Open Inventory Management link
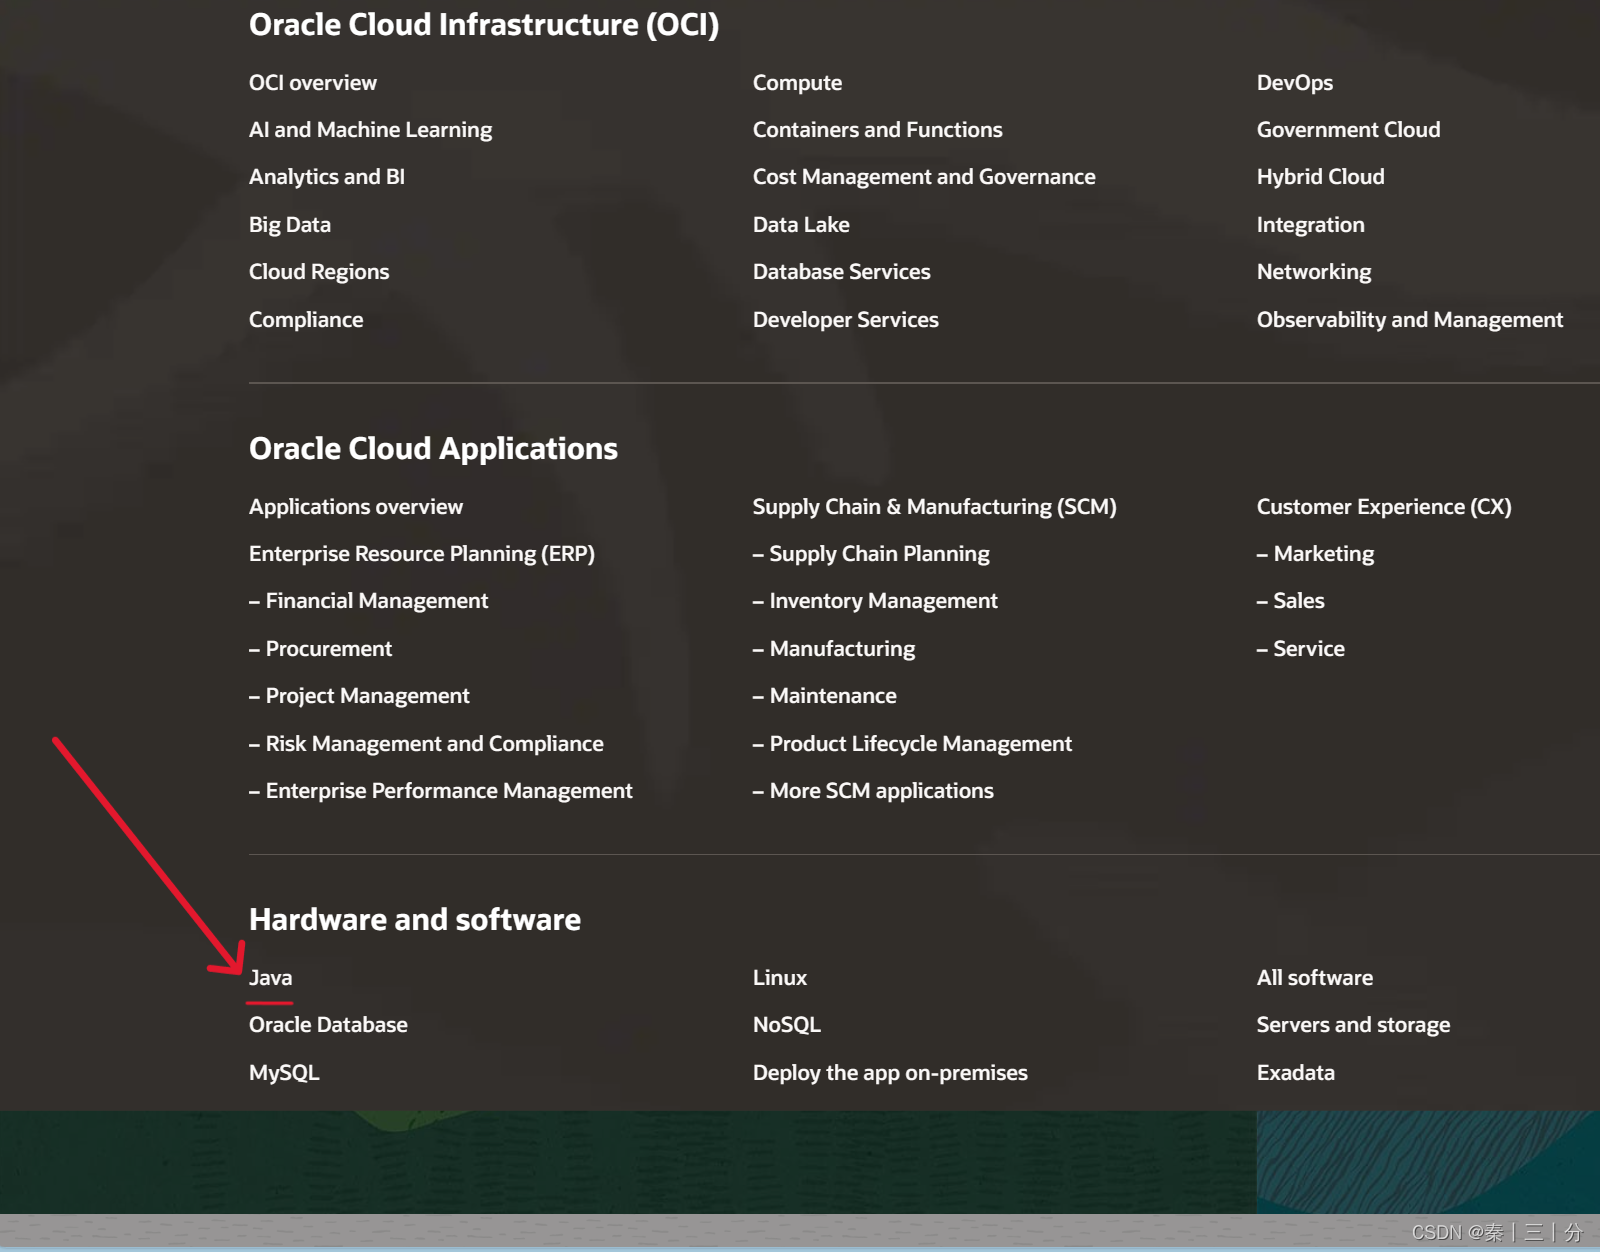 pyautogui.click(x=875, y=601)
